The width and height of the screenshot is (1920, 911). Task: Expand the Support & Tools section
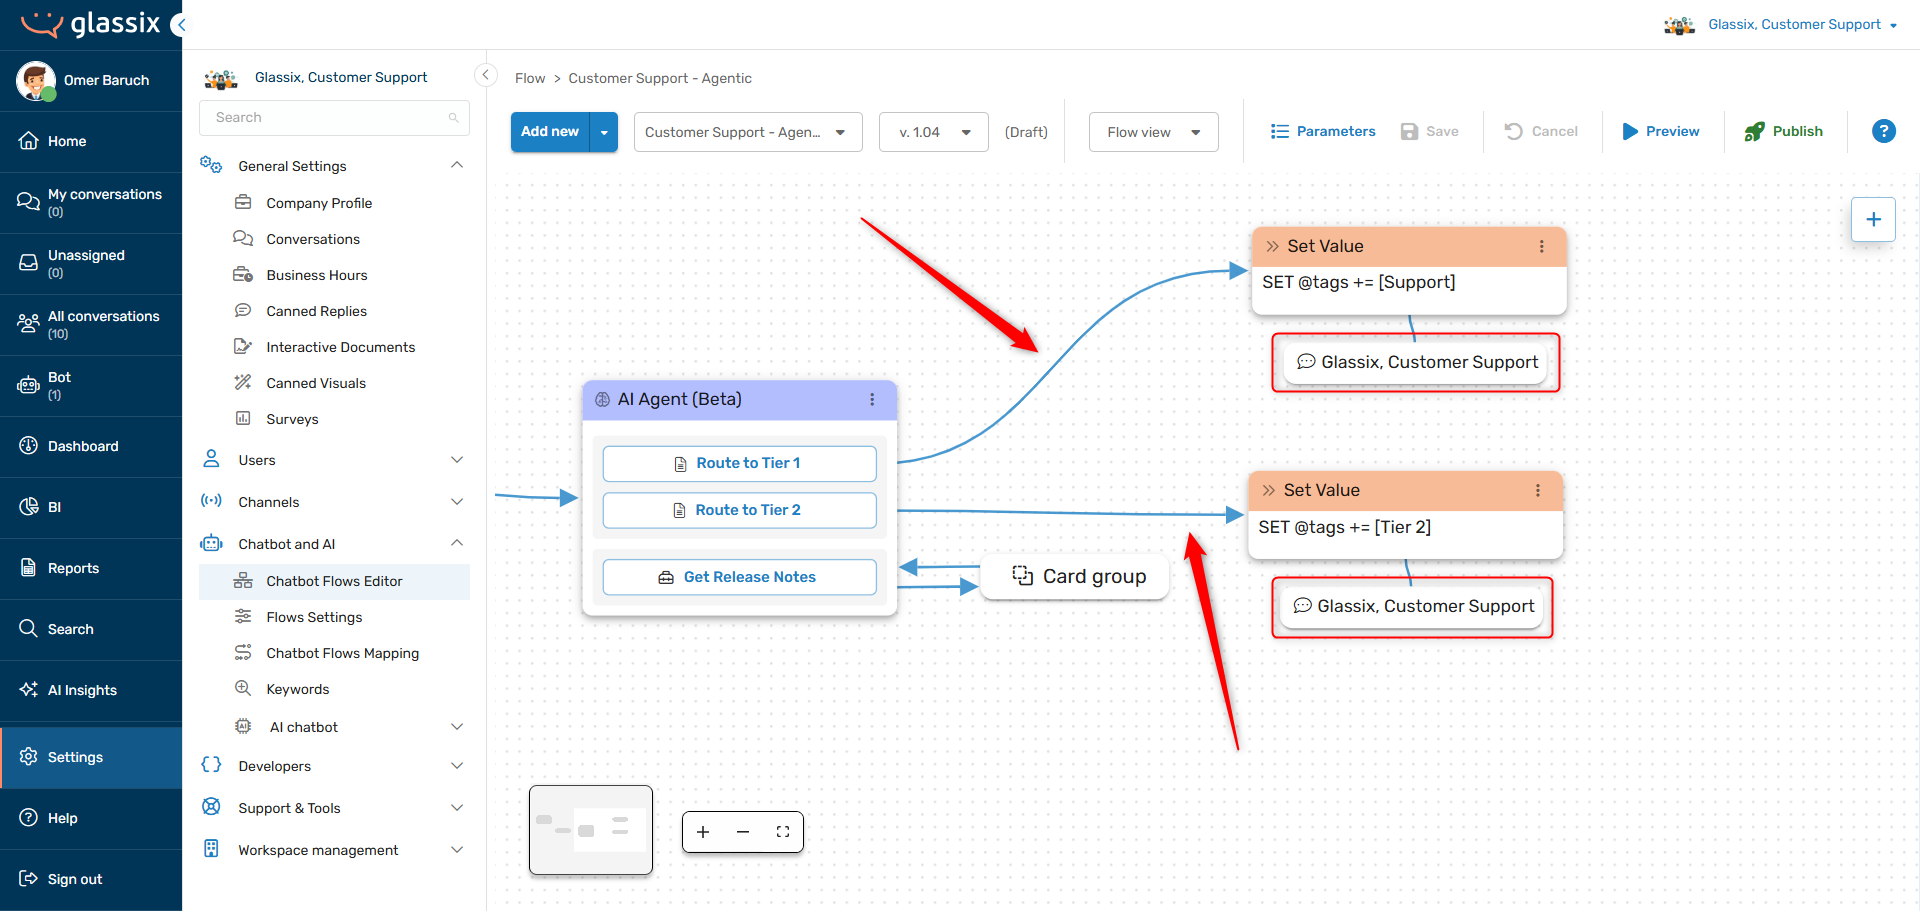tap(457, 808)
